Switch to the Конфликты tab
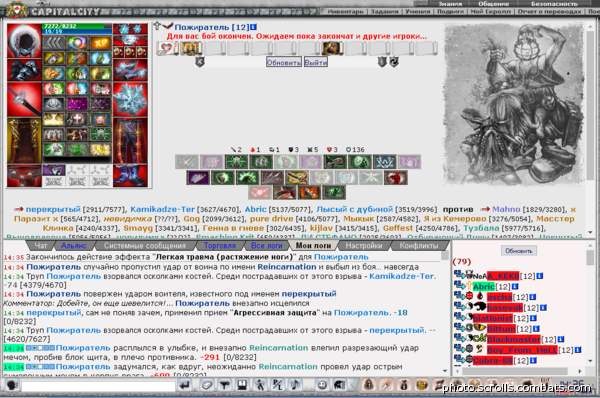600x398 pixels. click(419, 246)
